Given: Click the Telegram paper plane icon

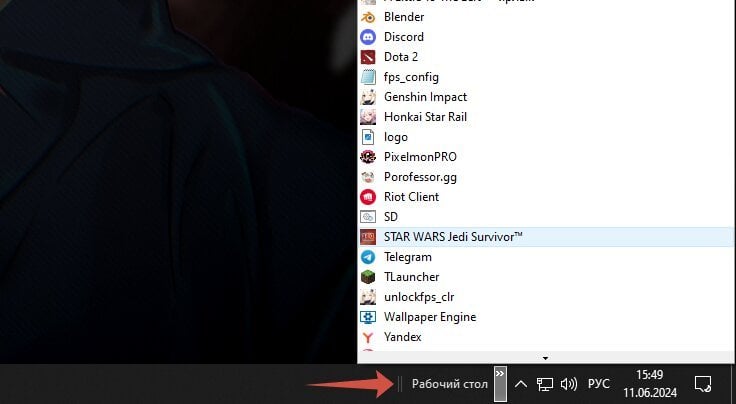Looking at the screenshot, I should click(x=368, y=257).
